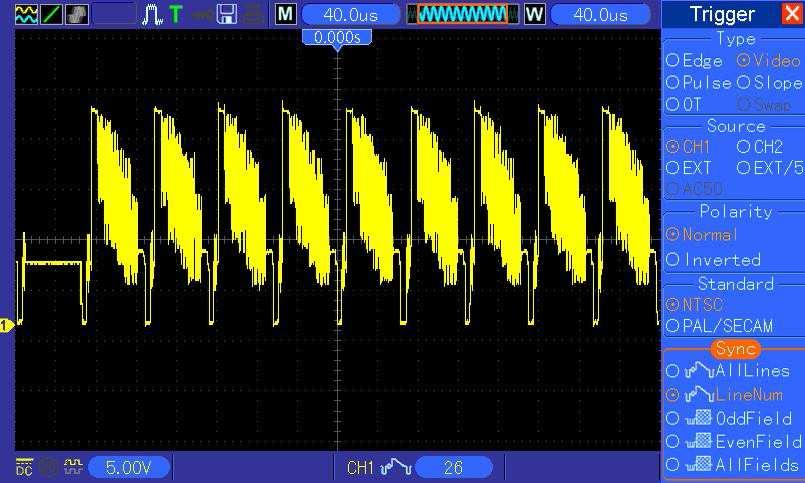This screenshot has height=483, width=805.
Task: Click the floppy disk save icon
Action: (x=227, y=14)
